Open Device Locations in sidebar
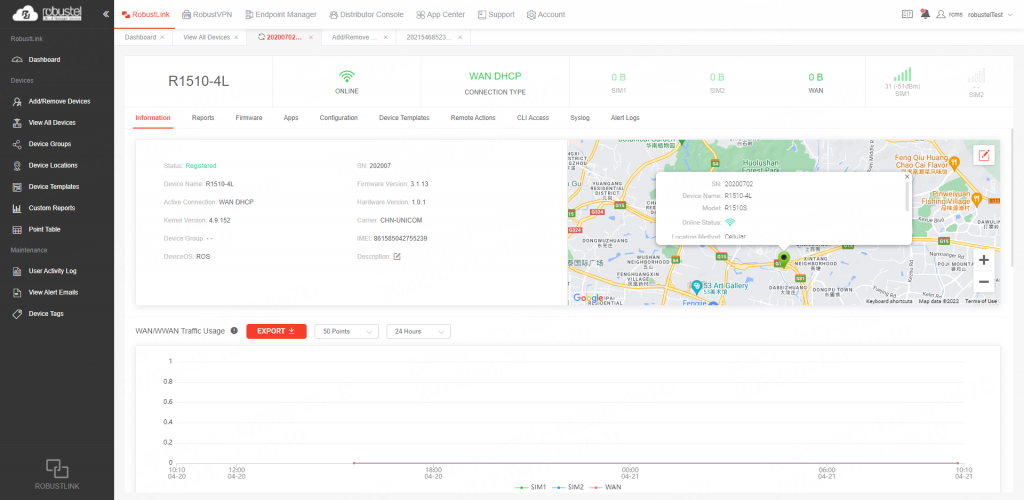 [53, 165]
